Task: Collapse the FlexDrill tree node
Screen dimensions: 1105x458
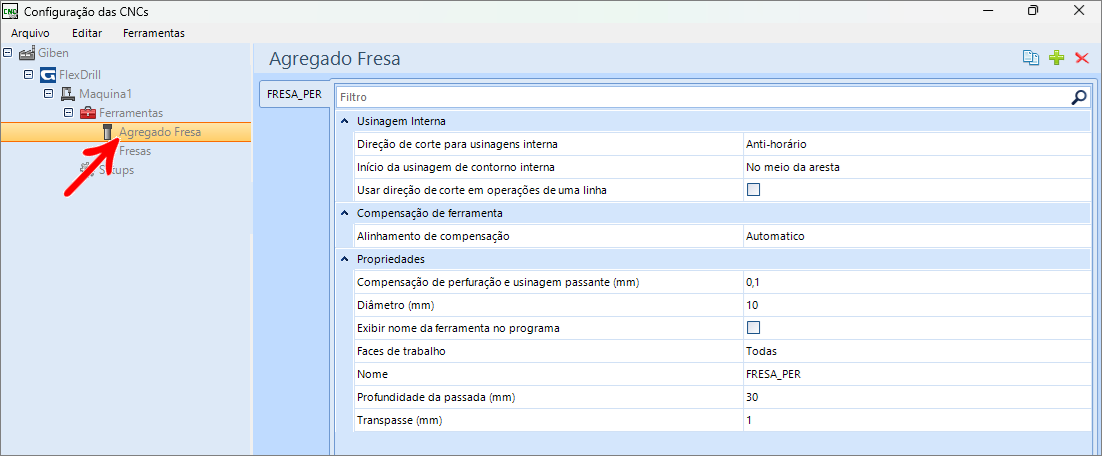Action: click(x=29, y=74)
